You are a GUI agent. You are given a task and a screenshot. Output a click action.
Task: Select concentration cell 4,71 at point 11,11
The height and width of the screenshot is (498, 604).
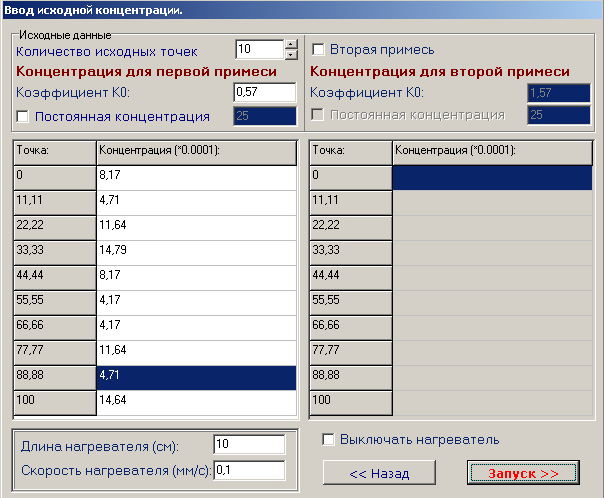click(196, 203)
